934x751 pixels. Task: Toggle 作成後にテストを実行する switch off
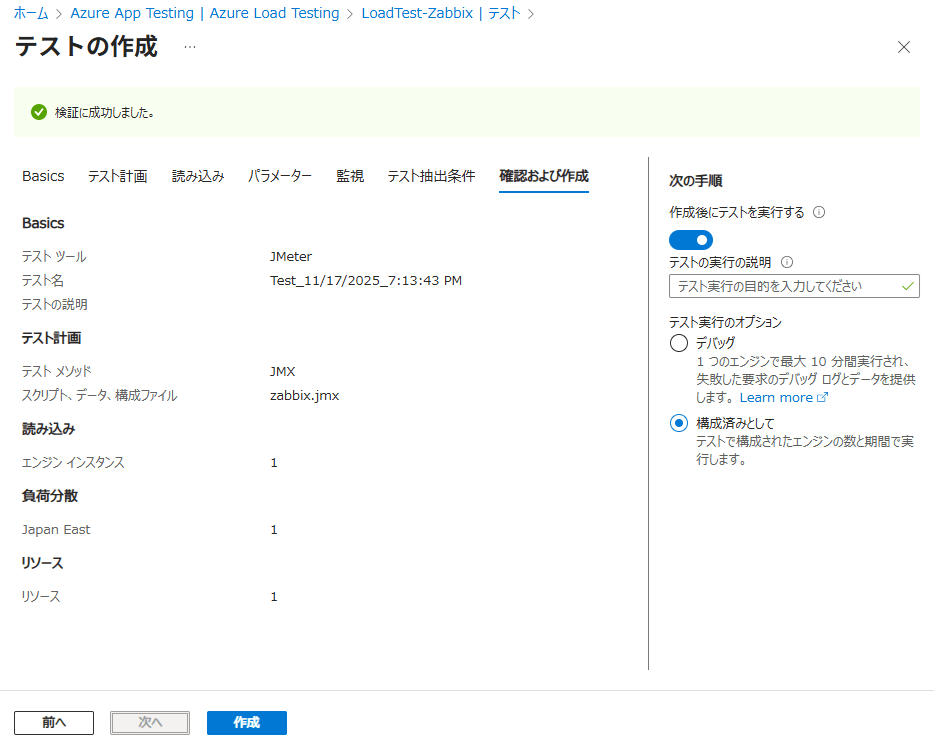point(691,239)
